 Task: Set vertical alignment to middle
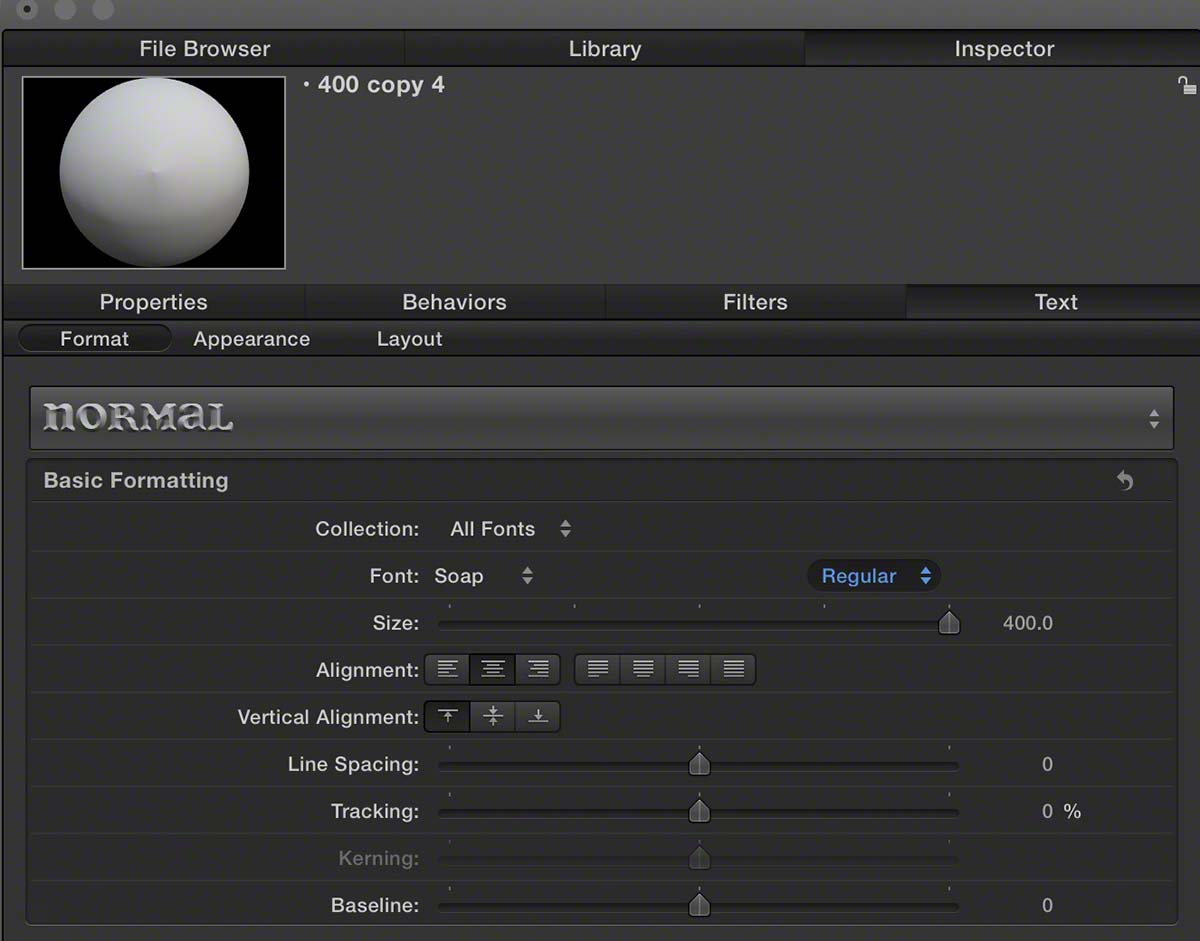pyautogui.click(x=493, y=716)
